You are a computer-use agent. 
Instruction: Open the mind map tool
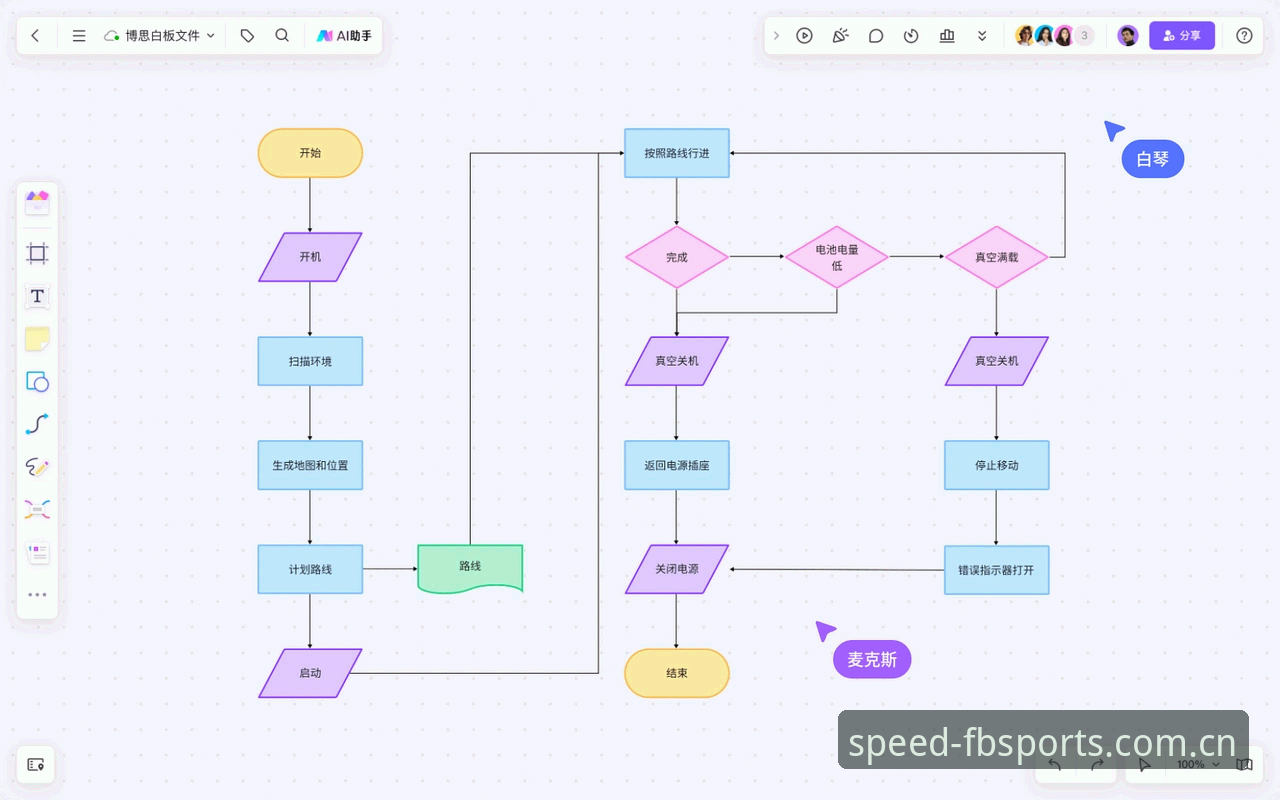37,510
